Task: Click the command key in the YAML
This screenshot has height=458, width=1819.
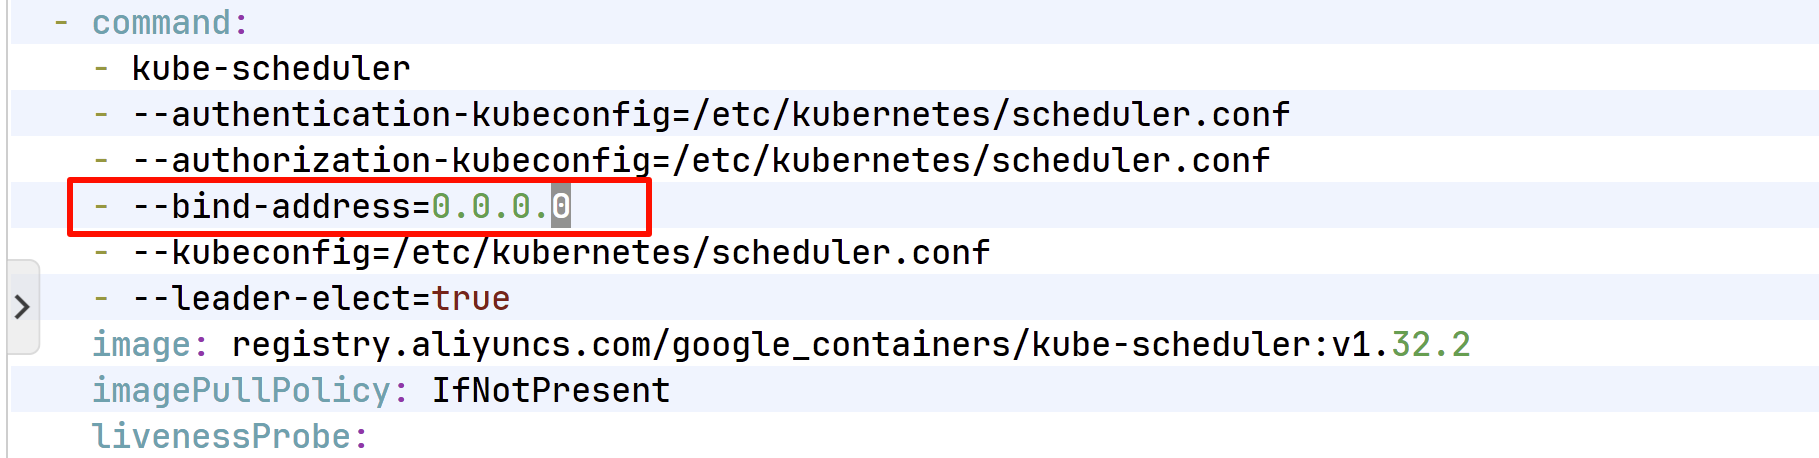Action: pyautogui.click(x=161, y=23)
